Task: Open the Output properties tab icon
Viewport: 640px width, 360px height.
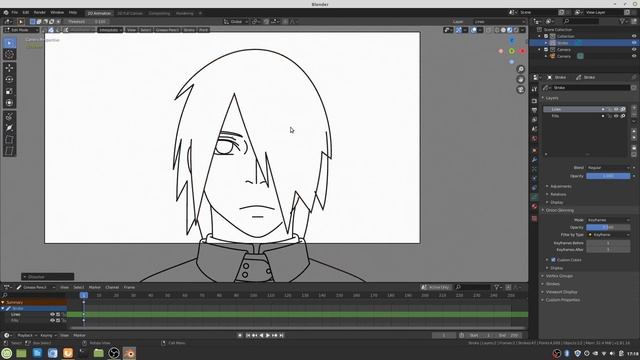Action: click(x=535, y=110)
